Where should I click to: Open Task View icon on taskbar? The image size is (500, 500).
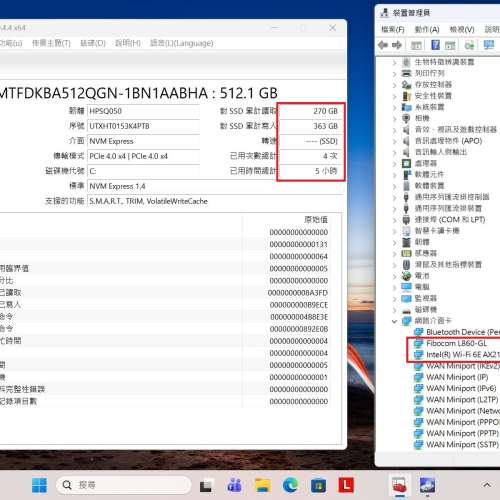pos(207,486)
